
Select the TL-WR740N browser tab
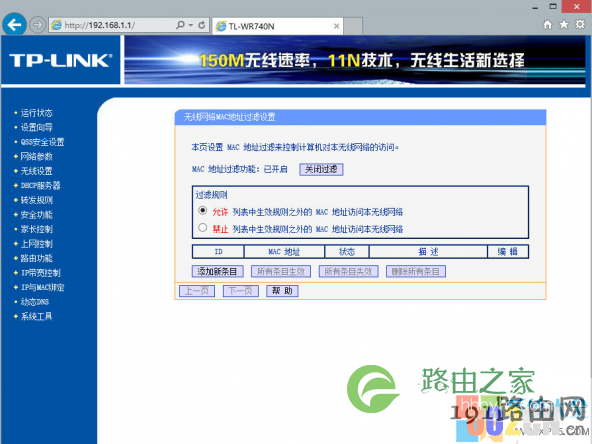click(278, 26)
